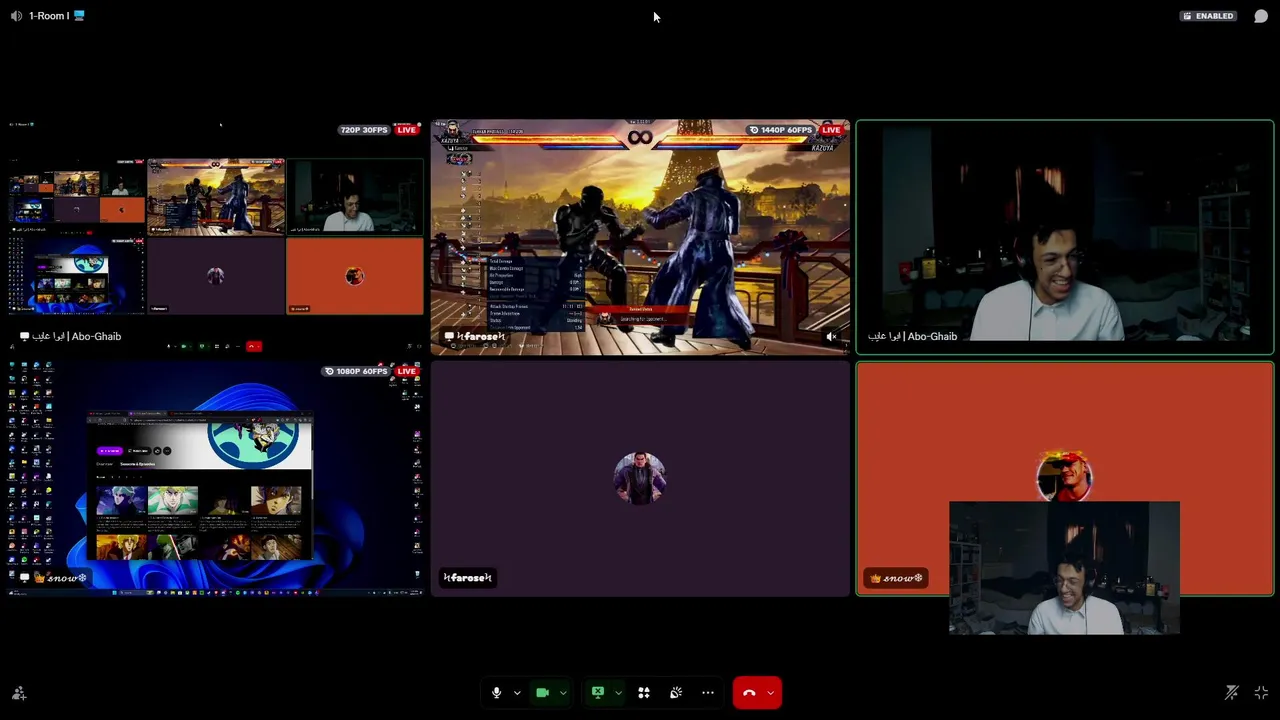Click the 720P 30FPS quality badge
The width and height of the screenshot is (1280, 720).
pos(364,130)
